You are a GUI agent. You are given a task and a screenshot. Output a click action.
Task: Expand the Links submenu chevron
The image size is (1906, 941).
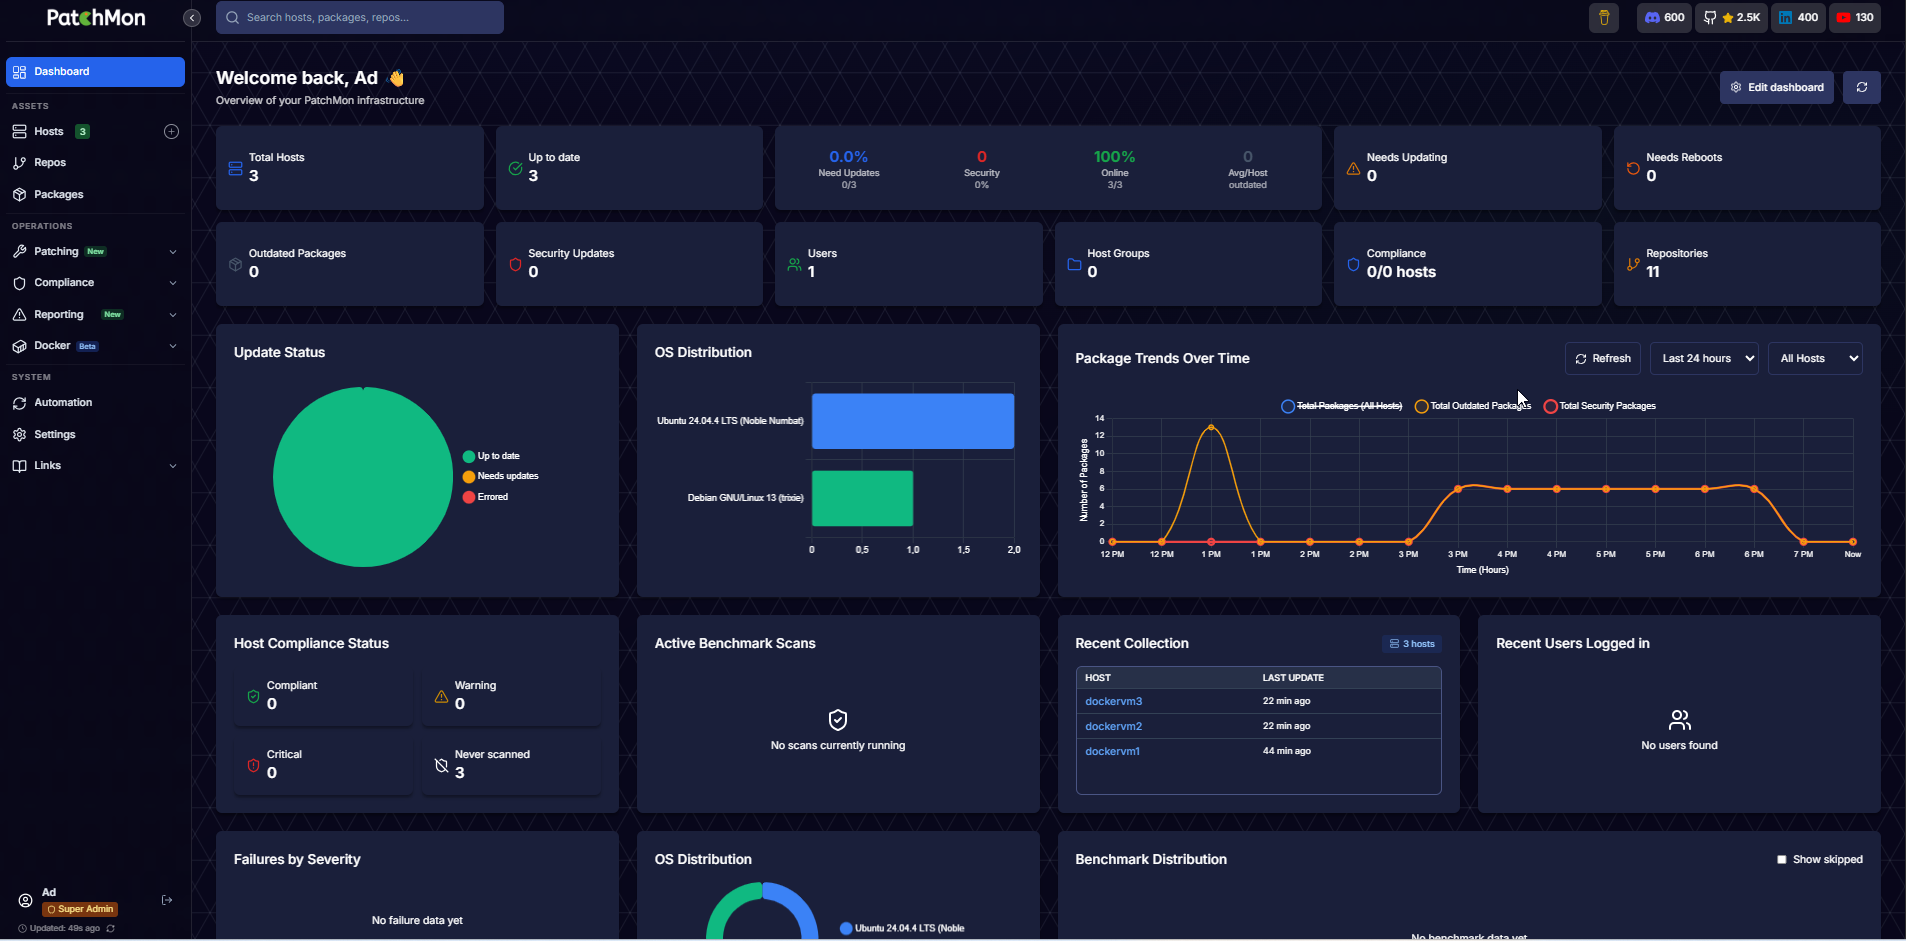click(x=173, y=466)
